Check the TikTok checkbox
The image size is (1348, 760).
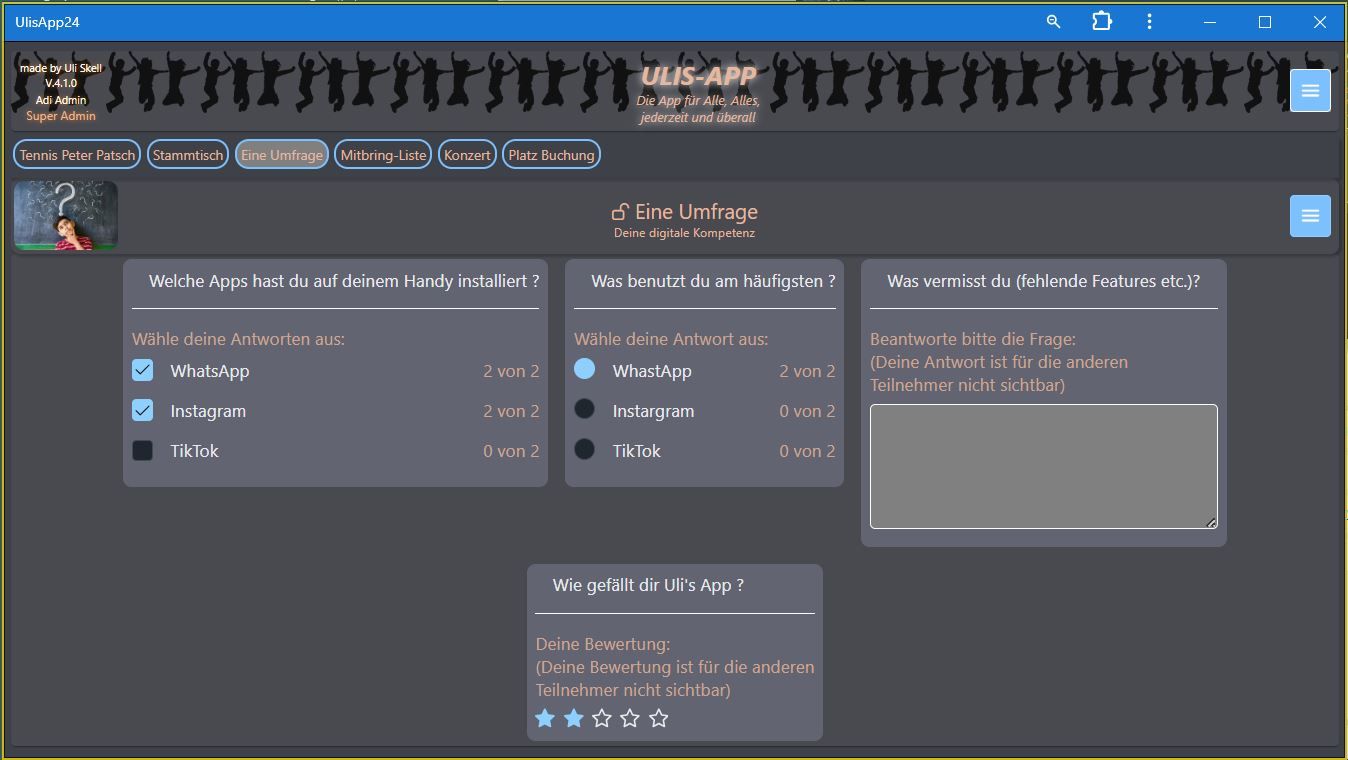click(x=143, y=451)
